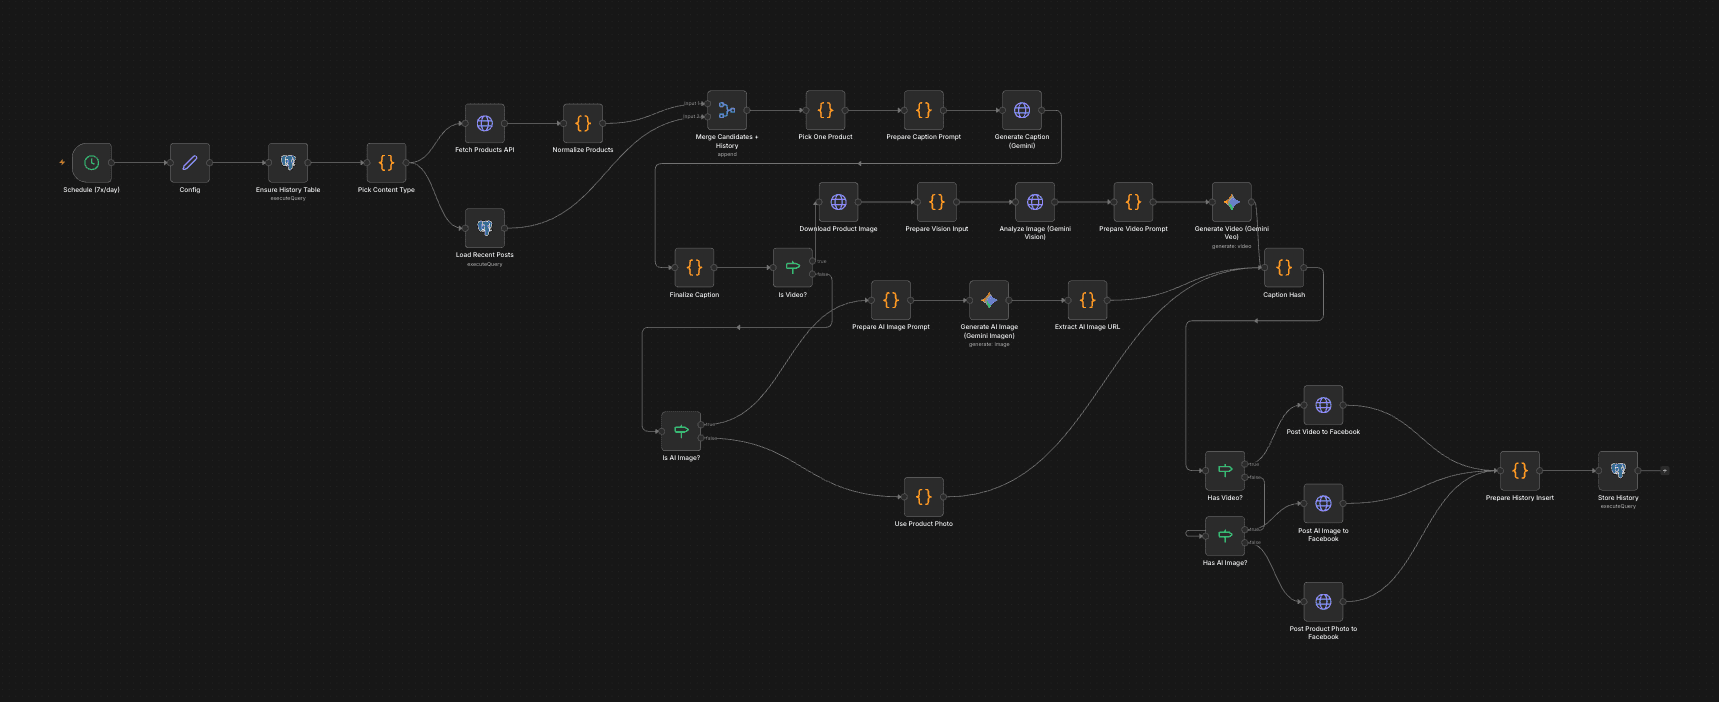Open the Use Product Photo node
Viewport: 1719px width, 702px height.
[x=923, y=497]
